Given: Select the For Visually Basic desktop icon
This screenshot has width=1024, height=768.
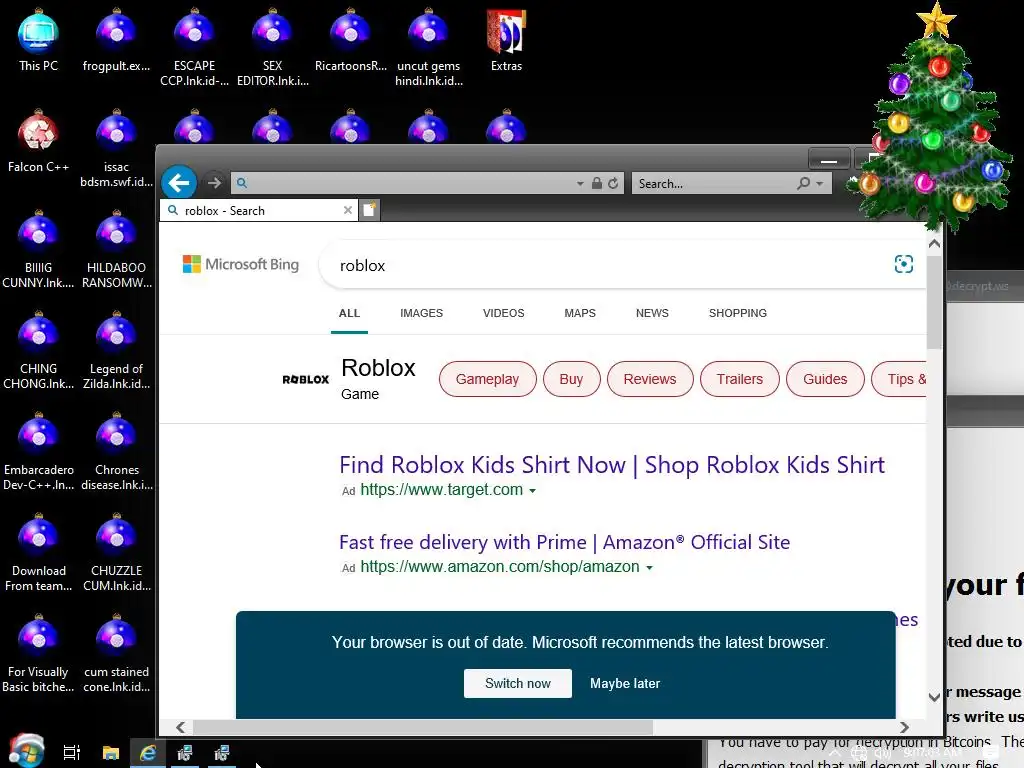Looking at the screenshot, I should click(x=39, y=654).
